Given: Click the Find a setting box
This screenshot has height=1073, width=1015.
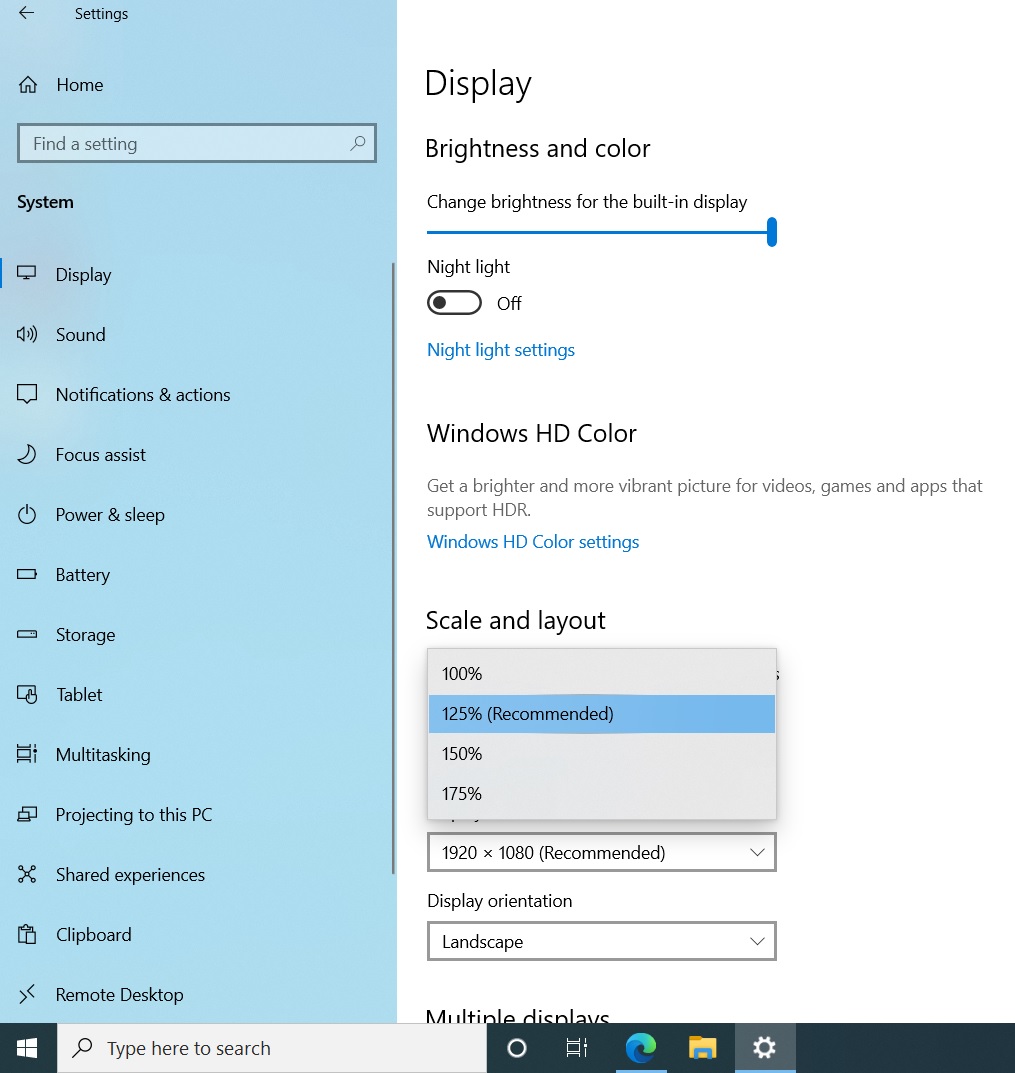Looking at the screenshot, I should tap(197, 143).
